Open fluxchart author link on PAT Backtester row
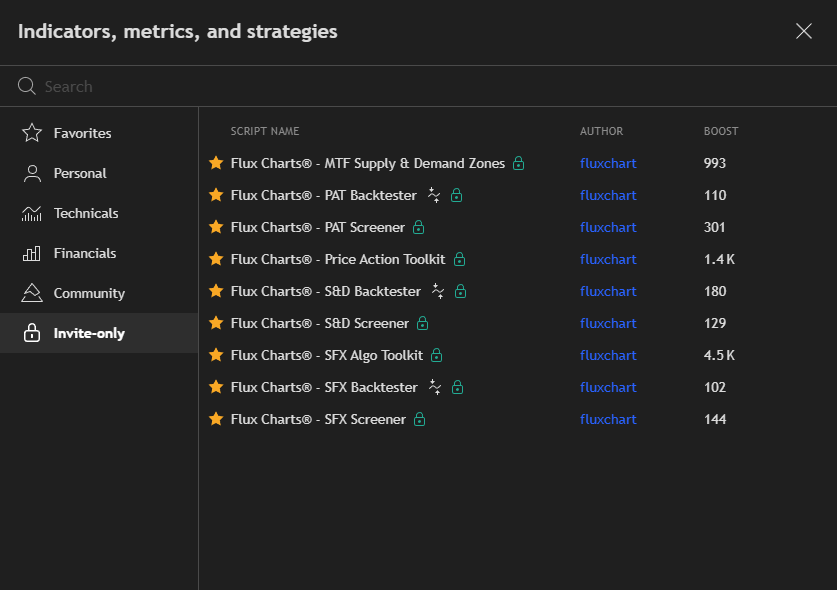837x590 pixels. click(608, 195)
